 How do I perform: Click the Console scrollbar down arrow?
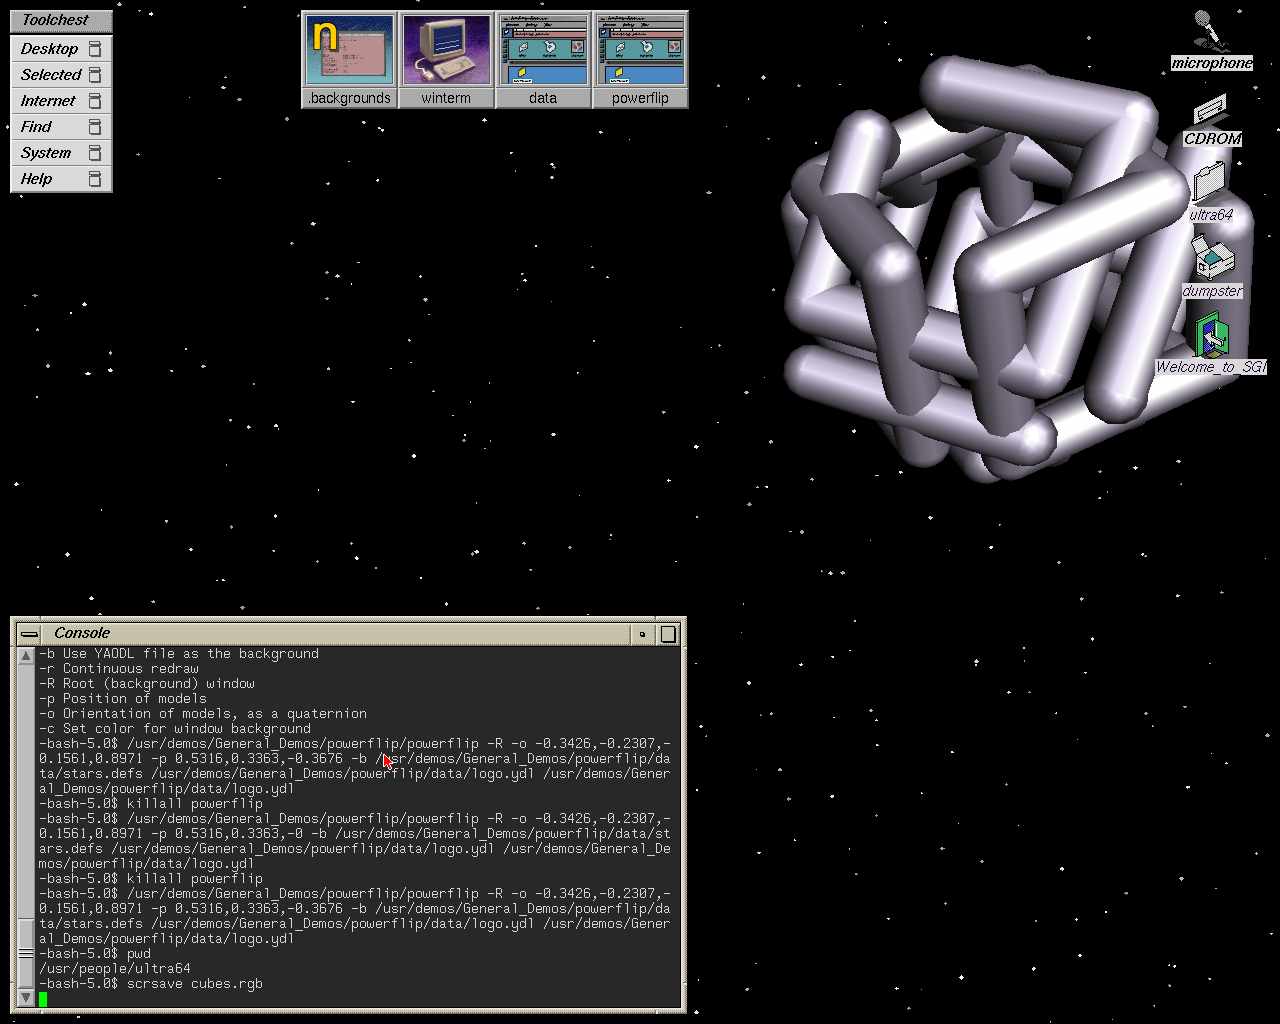[26, 997]
